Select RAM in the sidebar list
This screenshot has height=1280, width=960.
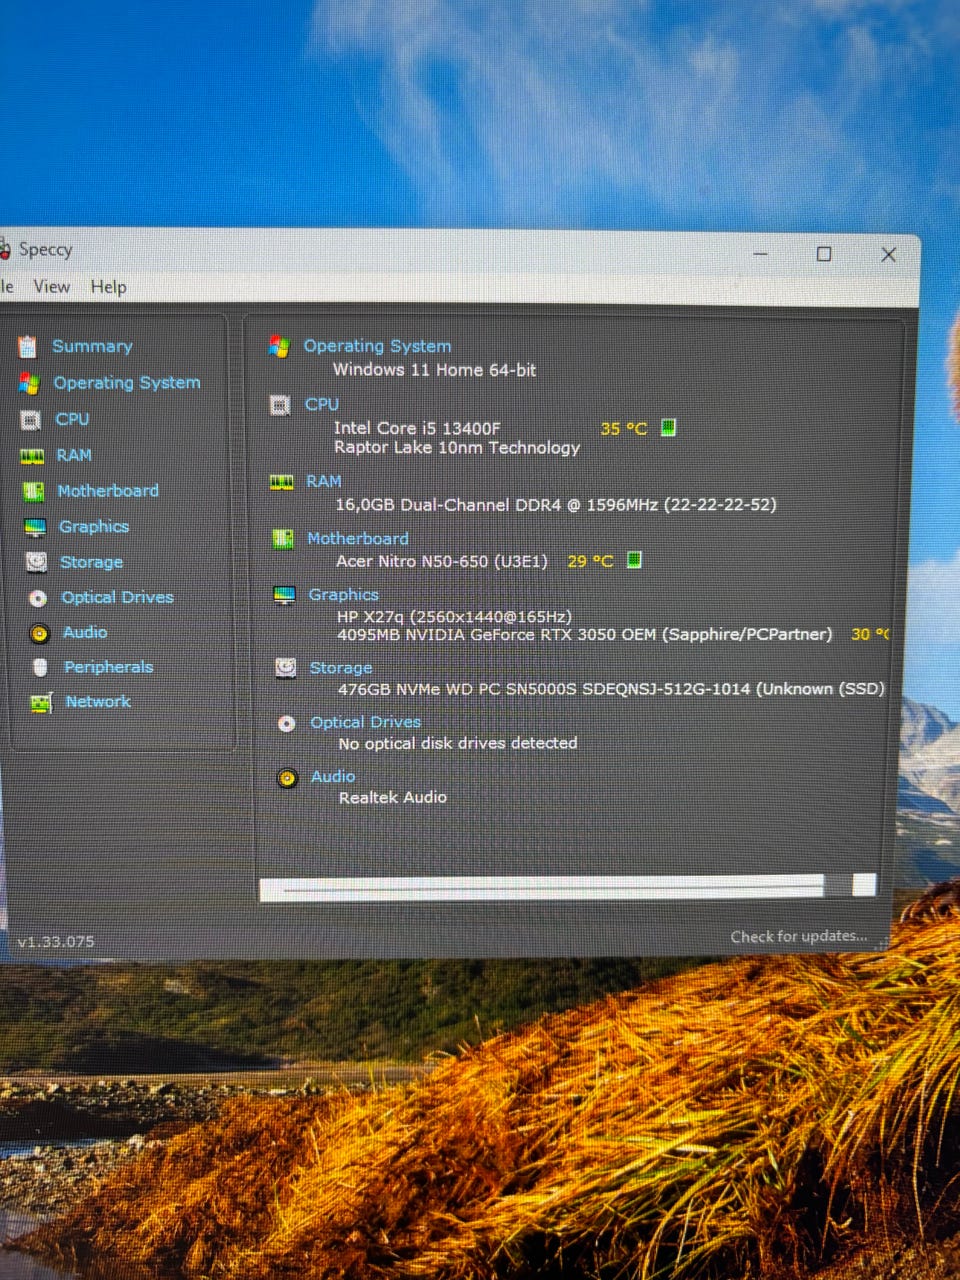tap(74, 455)
